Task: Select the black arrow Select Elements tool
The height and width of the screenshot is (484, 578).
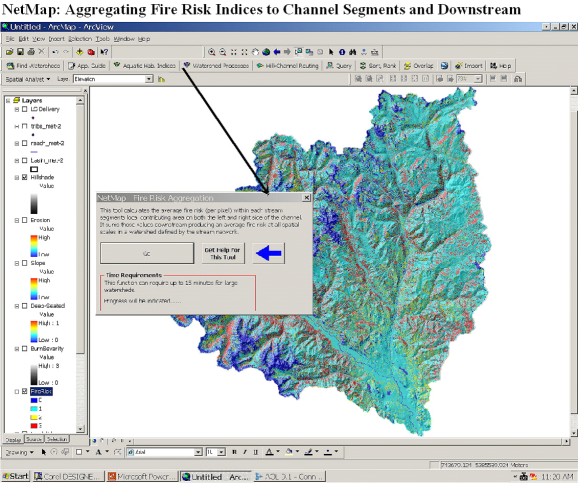Action: [x=331, y=52]
